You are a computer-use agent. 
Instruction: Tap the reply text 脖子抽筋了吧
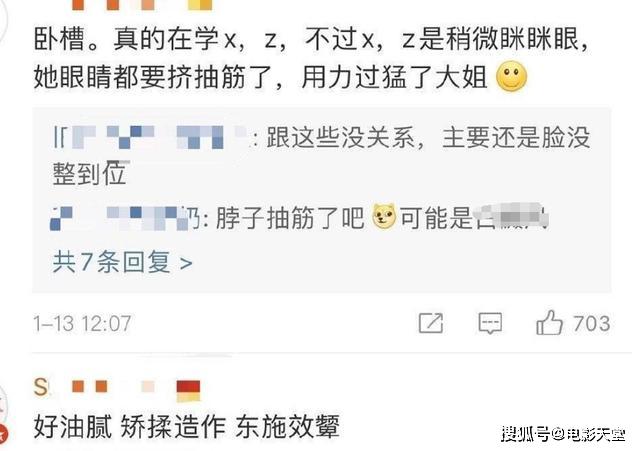[289, 218]
